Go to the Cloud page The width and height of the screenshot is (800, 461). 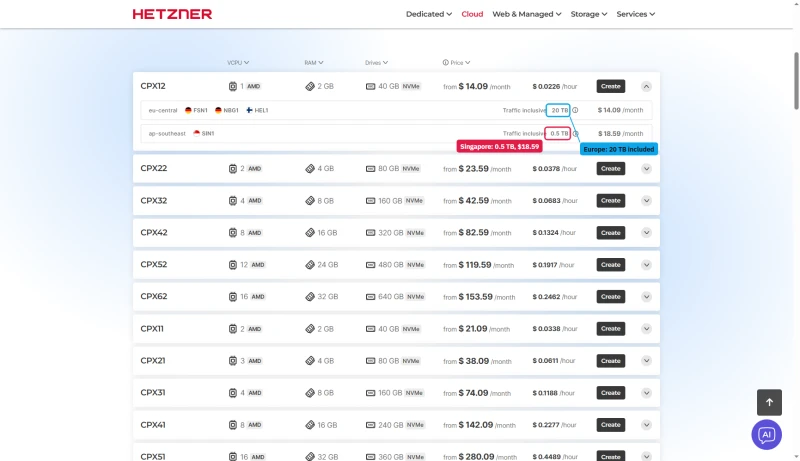pos(472,14)
